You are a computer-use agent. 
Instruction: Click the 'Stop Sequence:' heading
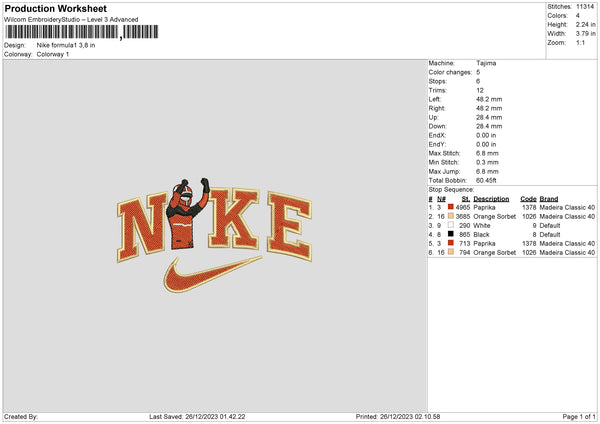pyautogui.click(x=451, y=189)
